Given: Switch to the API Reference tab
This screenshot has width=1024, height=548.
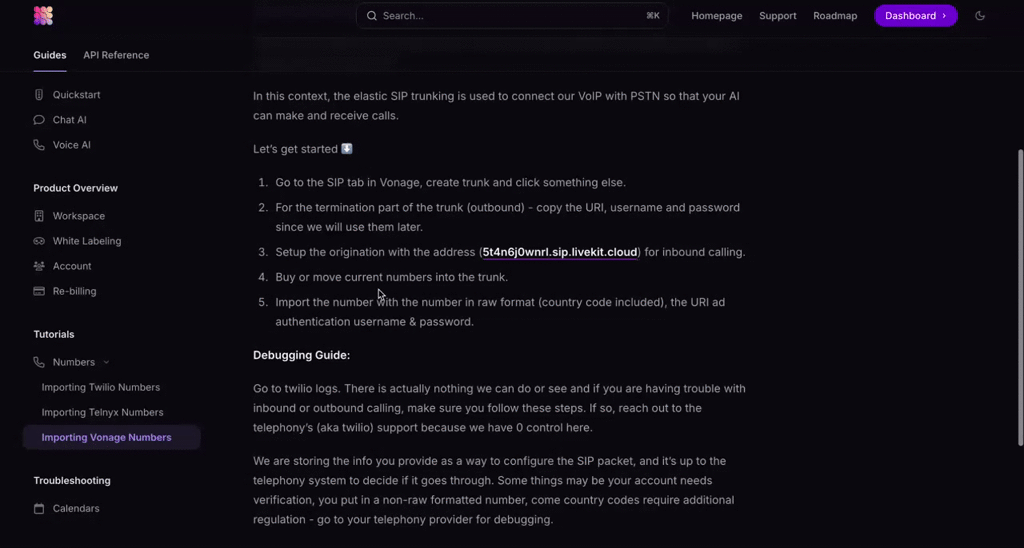Looking at the screenshot, I should click(116, 55).
